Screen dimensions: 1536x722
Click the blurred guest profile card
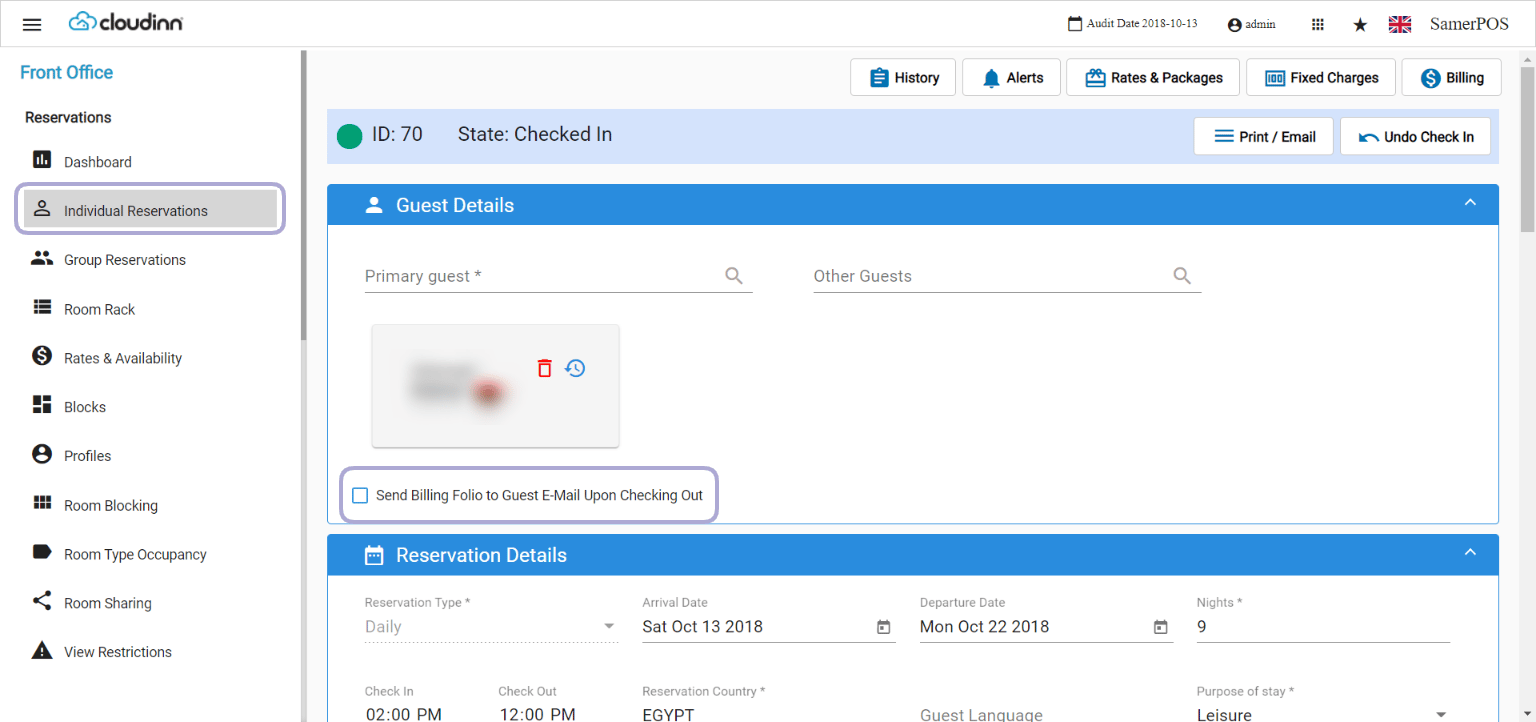point(496,386)
